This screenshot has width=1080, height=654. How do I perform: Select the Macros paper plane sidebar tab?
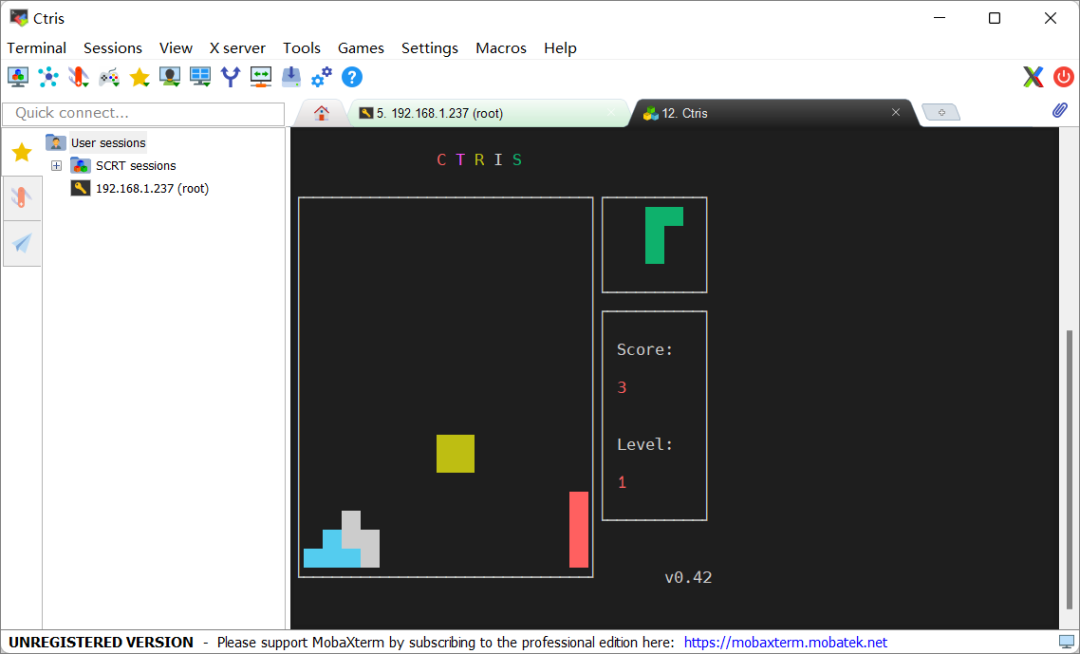click(x=22, y=243)
